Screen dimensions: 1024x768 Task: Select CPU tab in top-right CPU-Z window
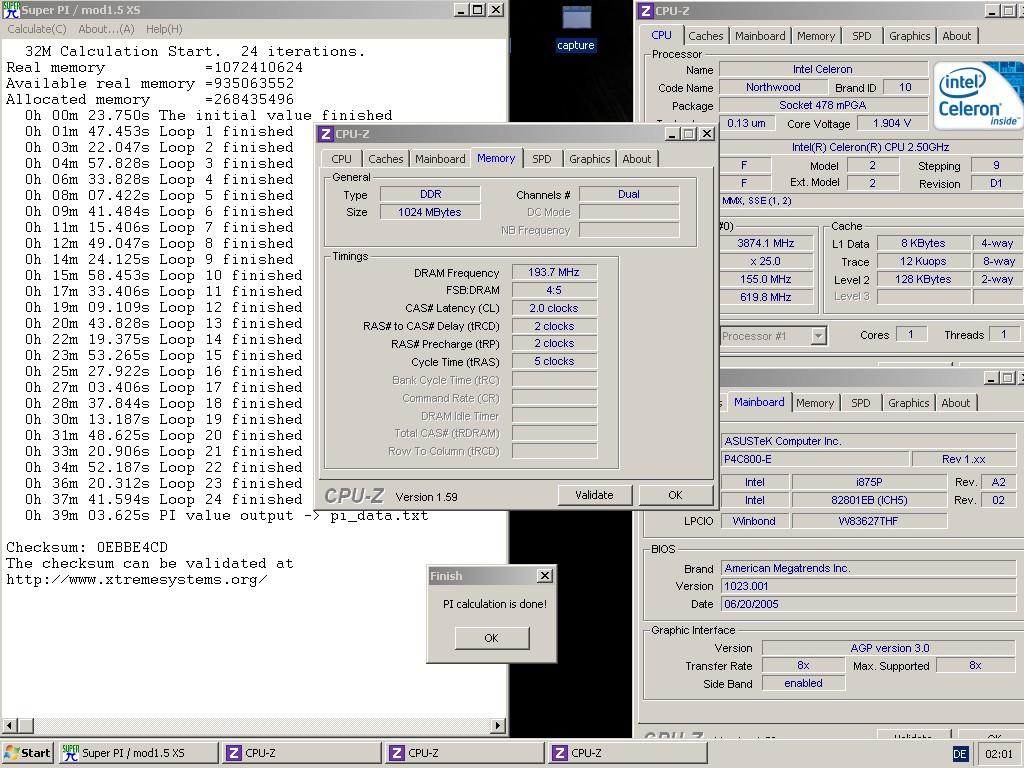pos(661,35)
